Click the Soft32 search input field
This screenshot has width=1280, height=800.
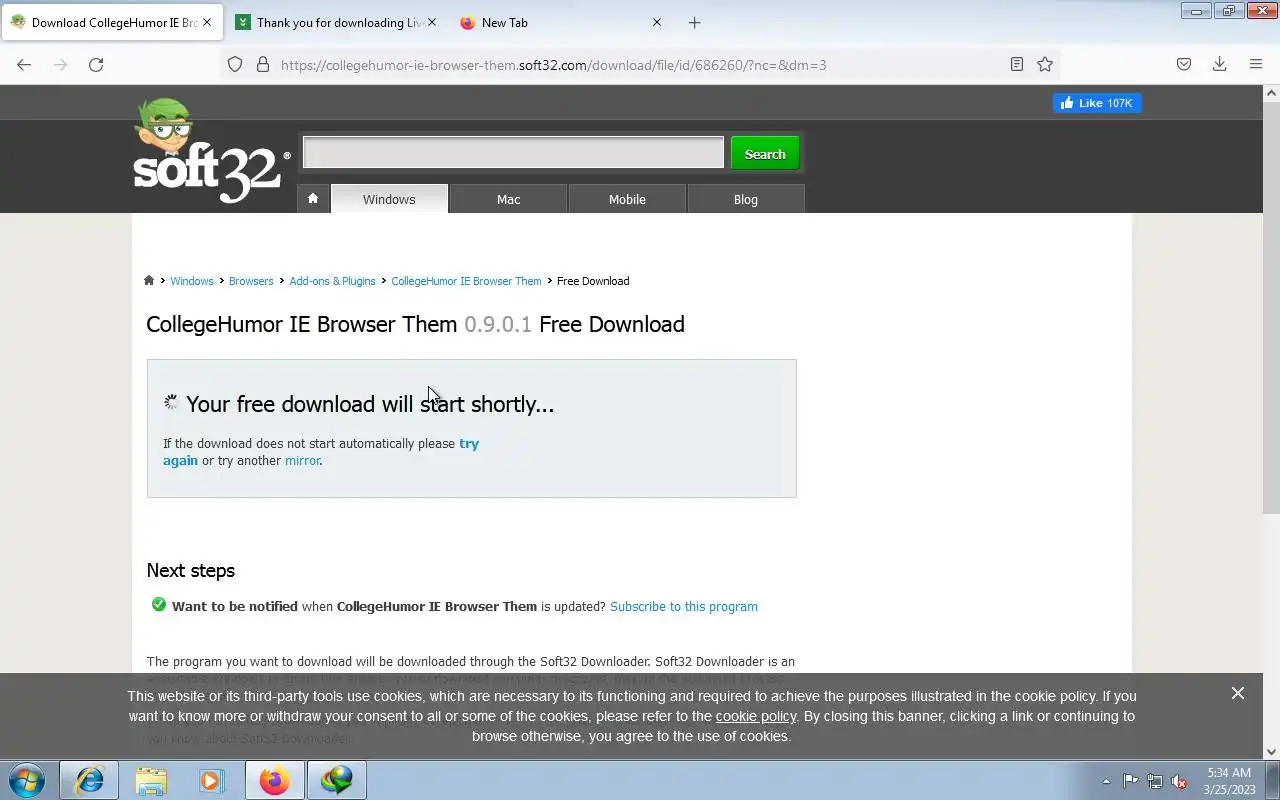pyautogui.click(x=513, y=152)
